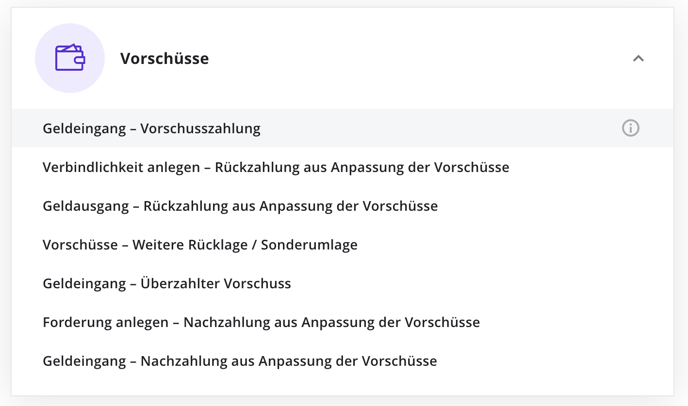Click the circular lavender icon badge
The height and width of the screenshot is (406, 688).
[x=70, y=58]
